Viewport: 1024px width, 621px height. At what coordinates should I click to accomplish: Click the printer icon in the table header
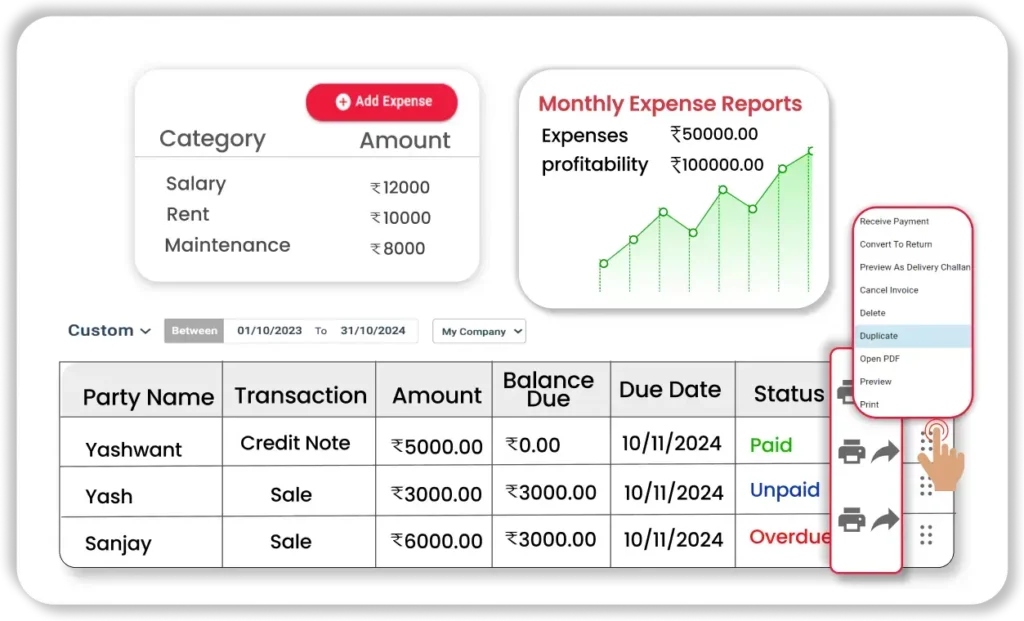click(847, 391)
